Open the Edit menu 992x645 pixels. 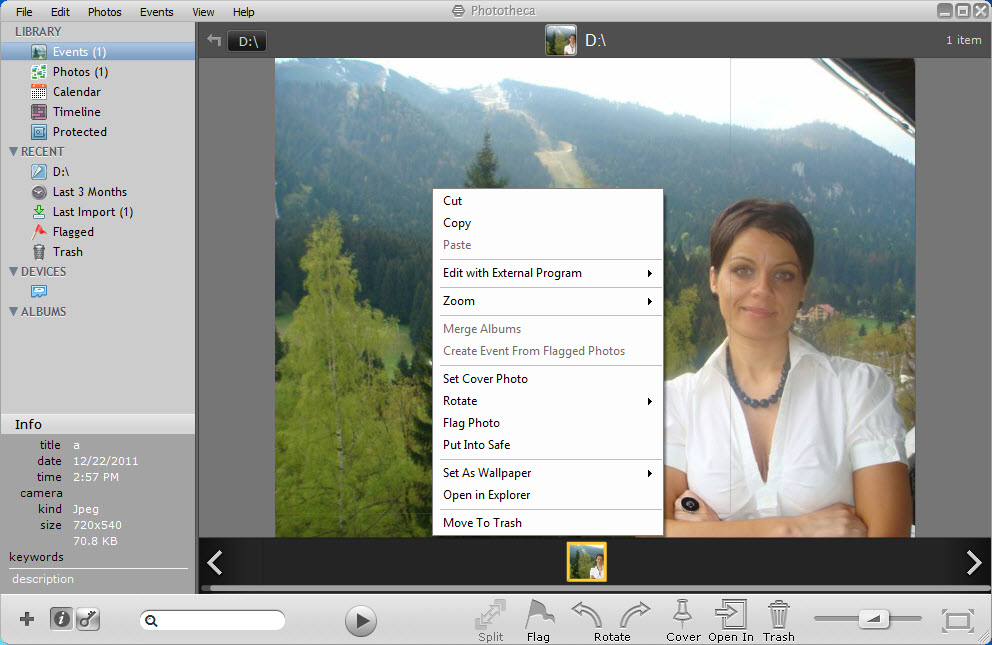click(60, 12)
